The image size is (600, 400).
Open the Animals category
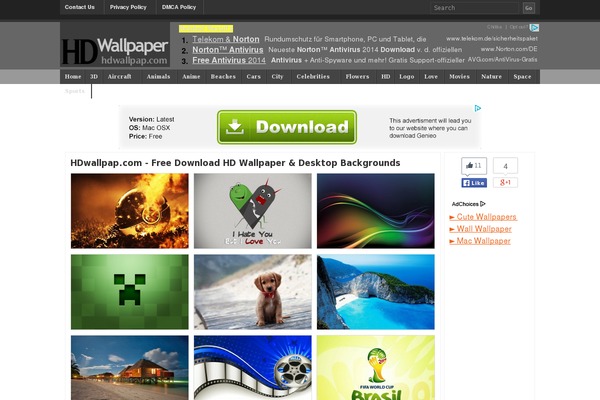coord(158,77)
